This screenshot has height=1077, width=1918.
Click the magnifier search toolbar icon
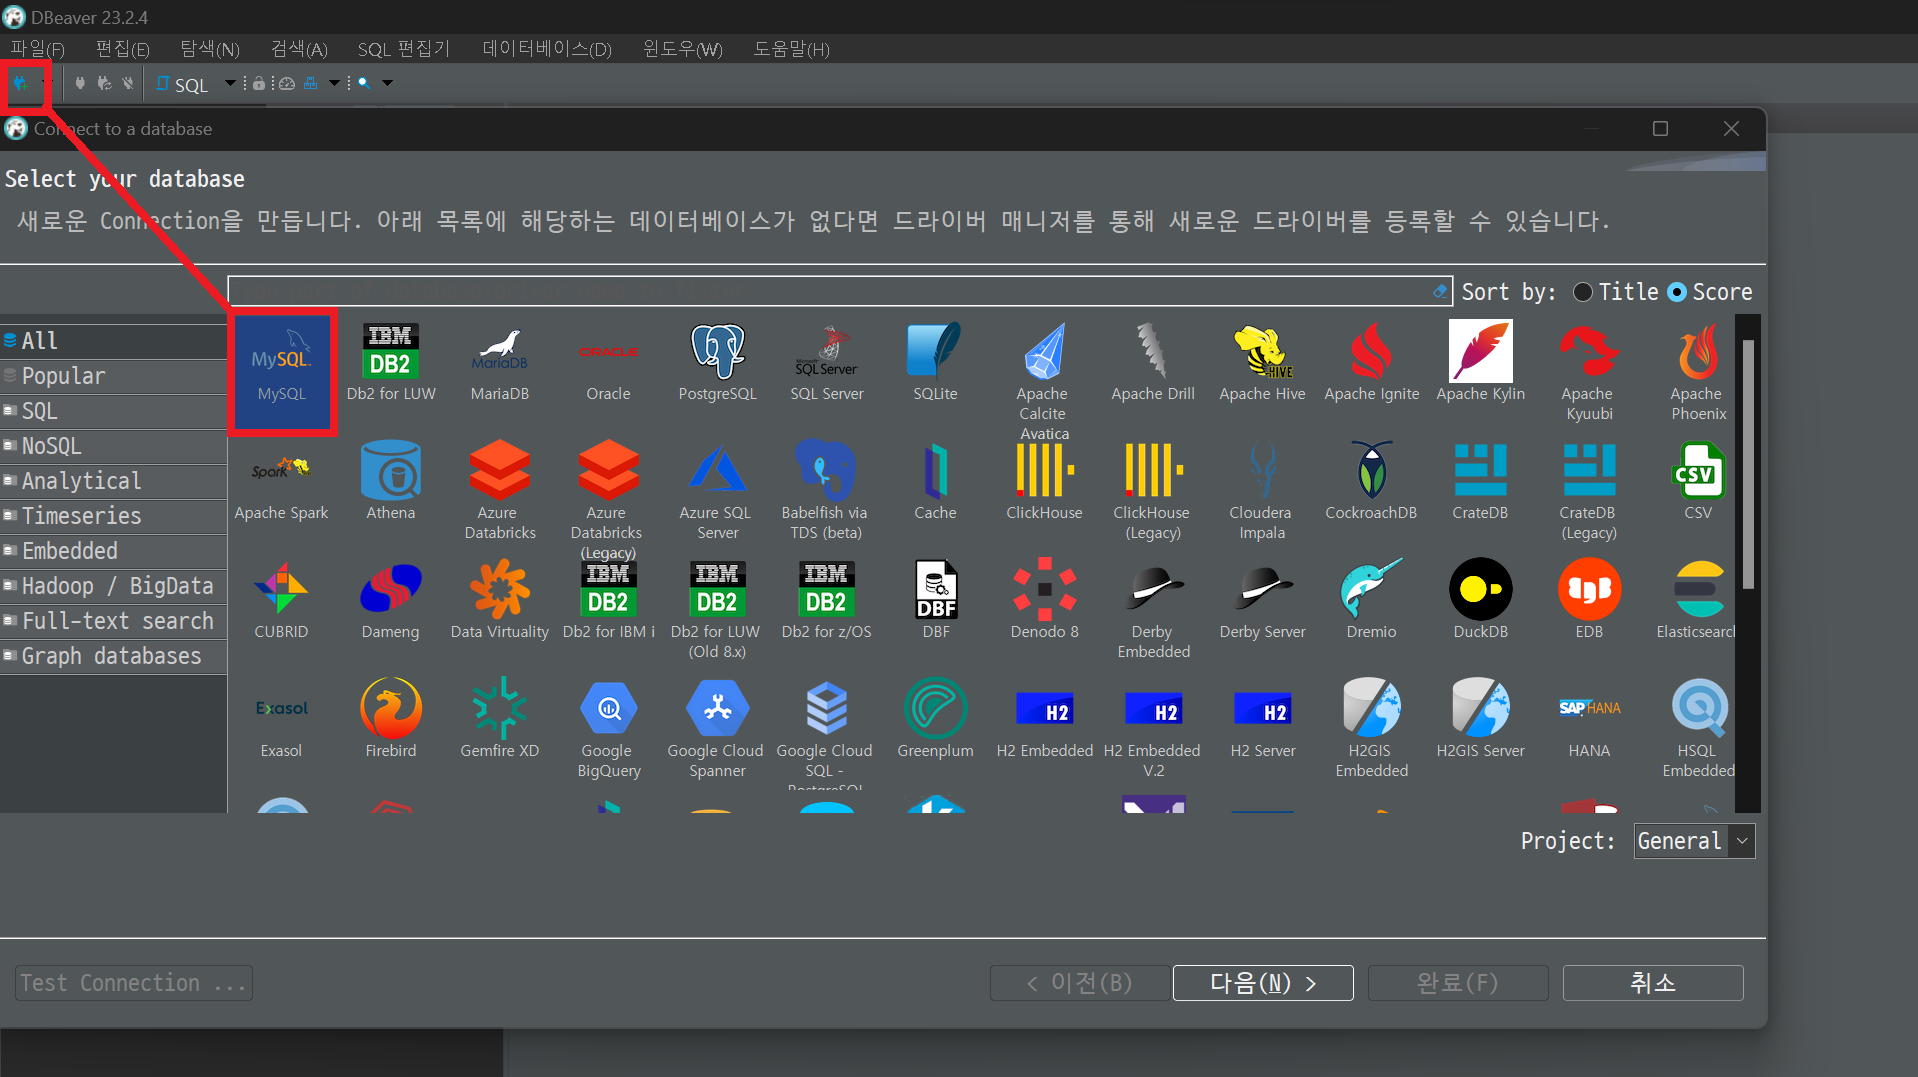pos(364,83)
